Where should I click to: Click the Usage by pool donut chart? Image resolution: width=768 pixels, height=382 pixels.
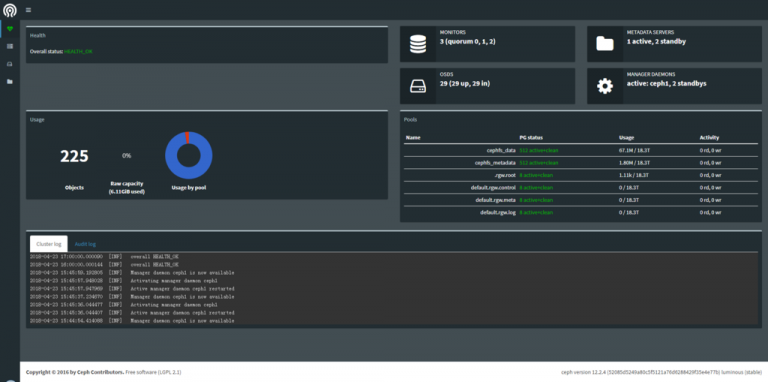(x=189, y=155)
